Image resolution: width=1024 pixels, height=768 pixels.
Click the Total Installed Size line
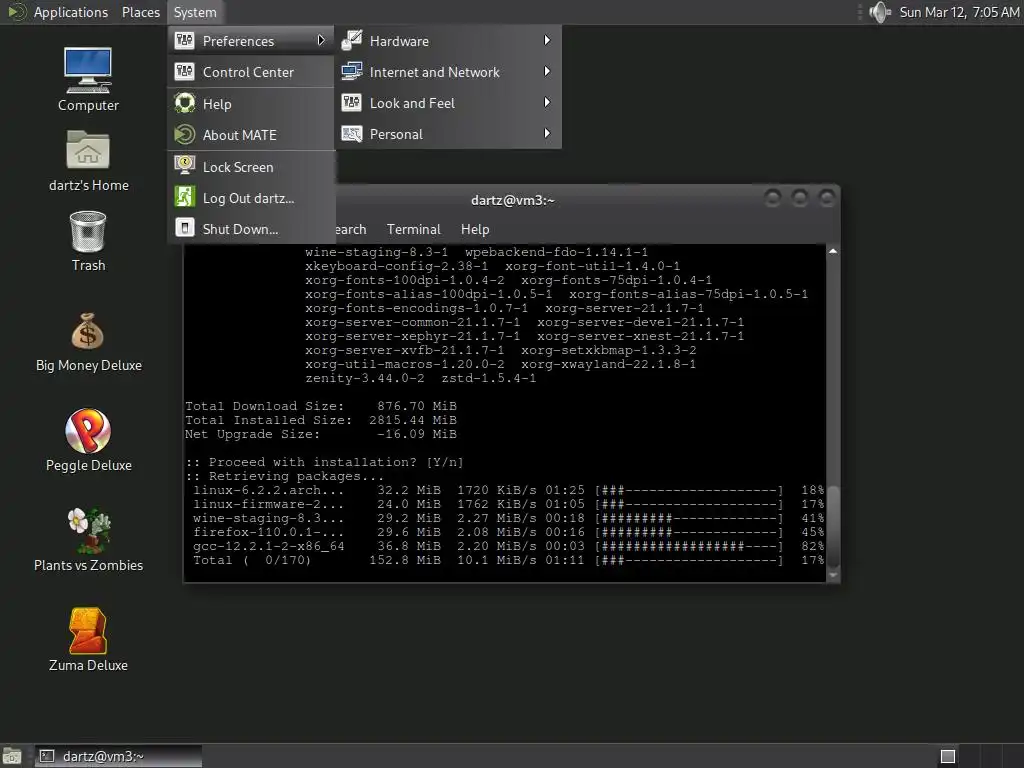pyautogui.click(x=321, y=420)
